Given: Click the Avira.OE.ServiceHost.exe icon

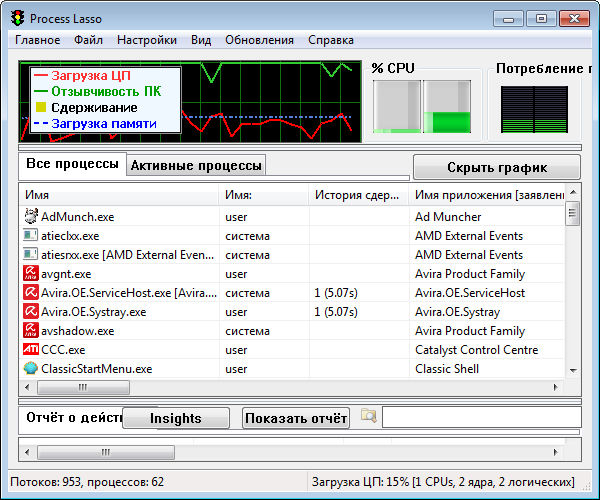Looking at the screenshot, I should [x=31, y=292].
